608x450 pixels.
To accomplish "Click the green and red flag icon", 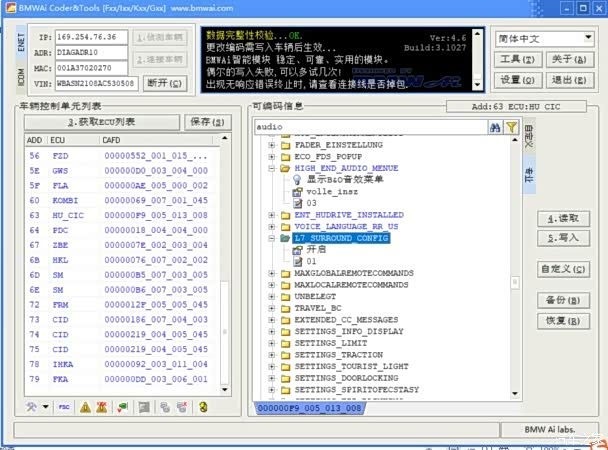I will (122, 407).
